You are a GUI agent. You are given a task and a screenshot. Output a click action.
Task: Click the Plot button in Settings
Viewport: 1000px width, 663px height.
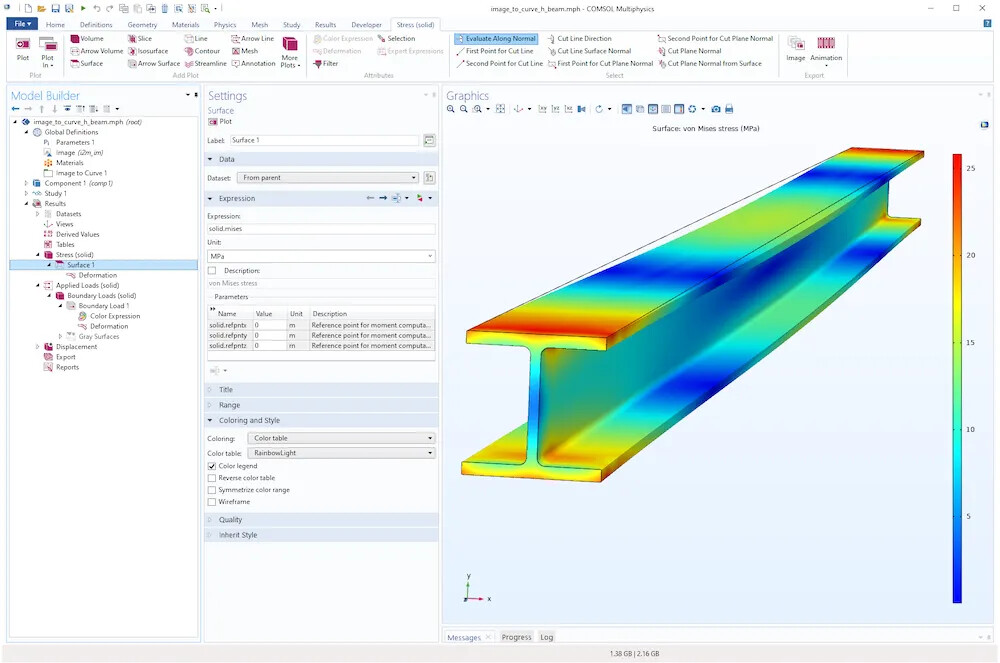219,122
